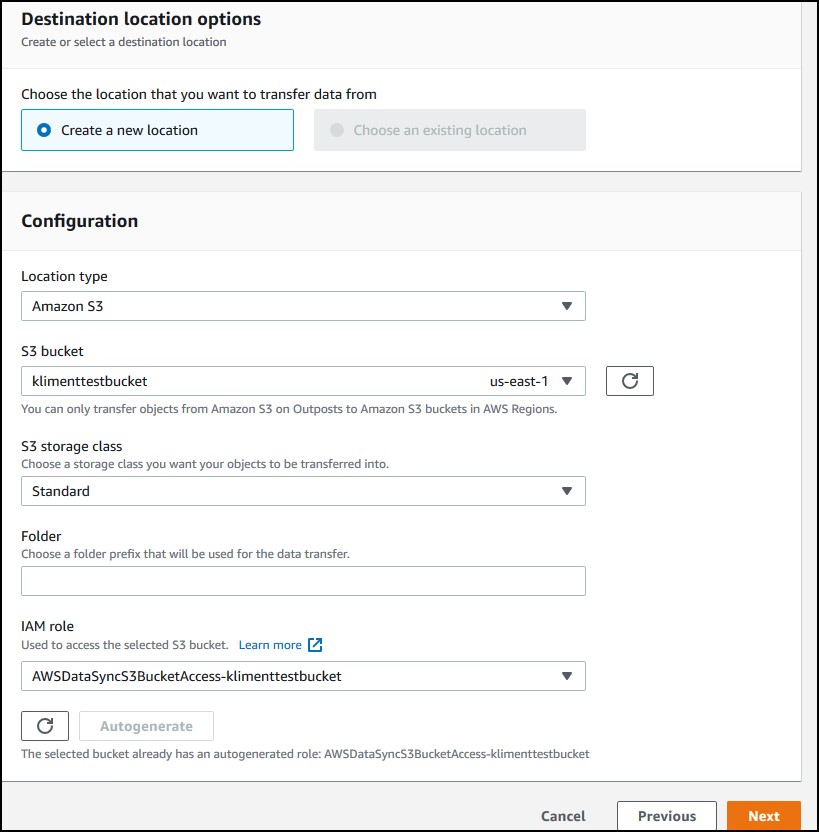Click the Location type dropdown arrow
Image resolution: width=819 pixels, height=832 pixels.
tap(567, 306)
